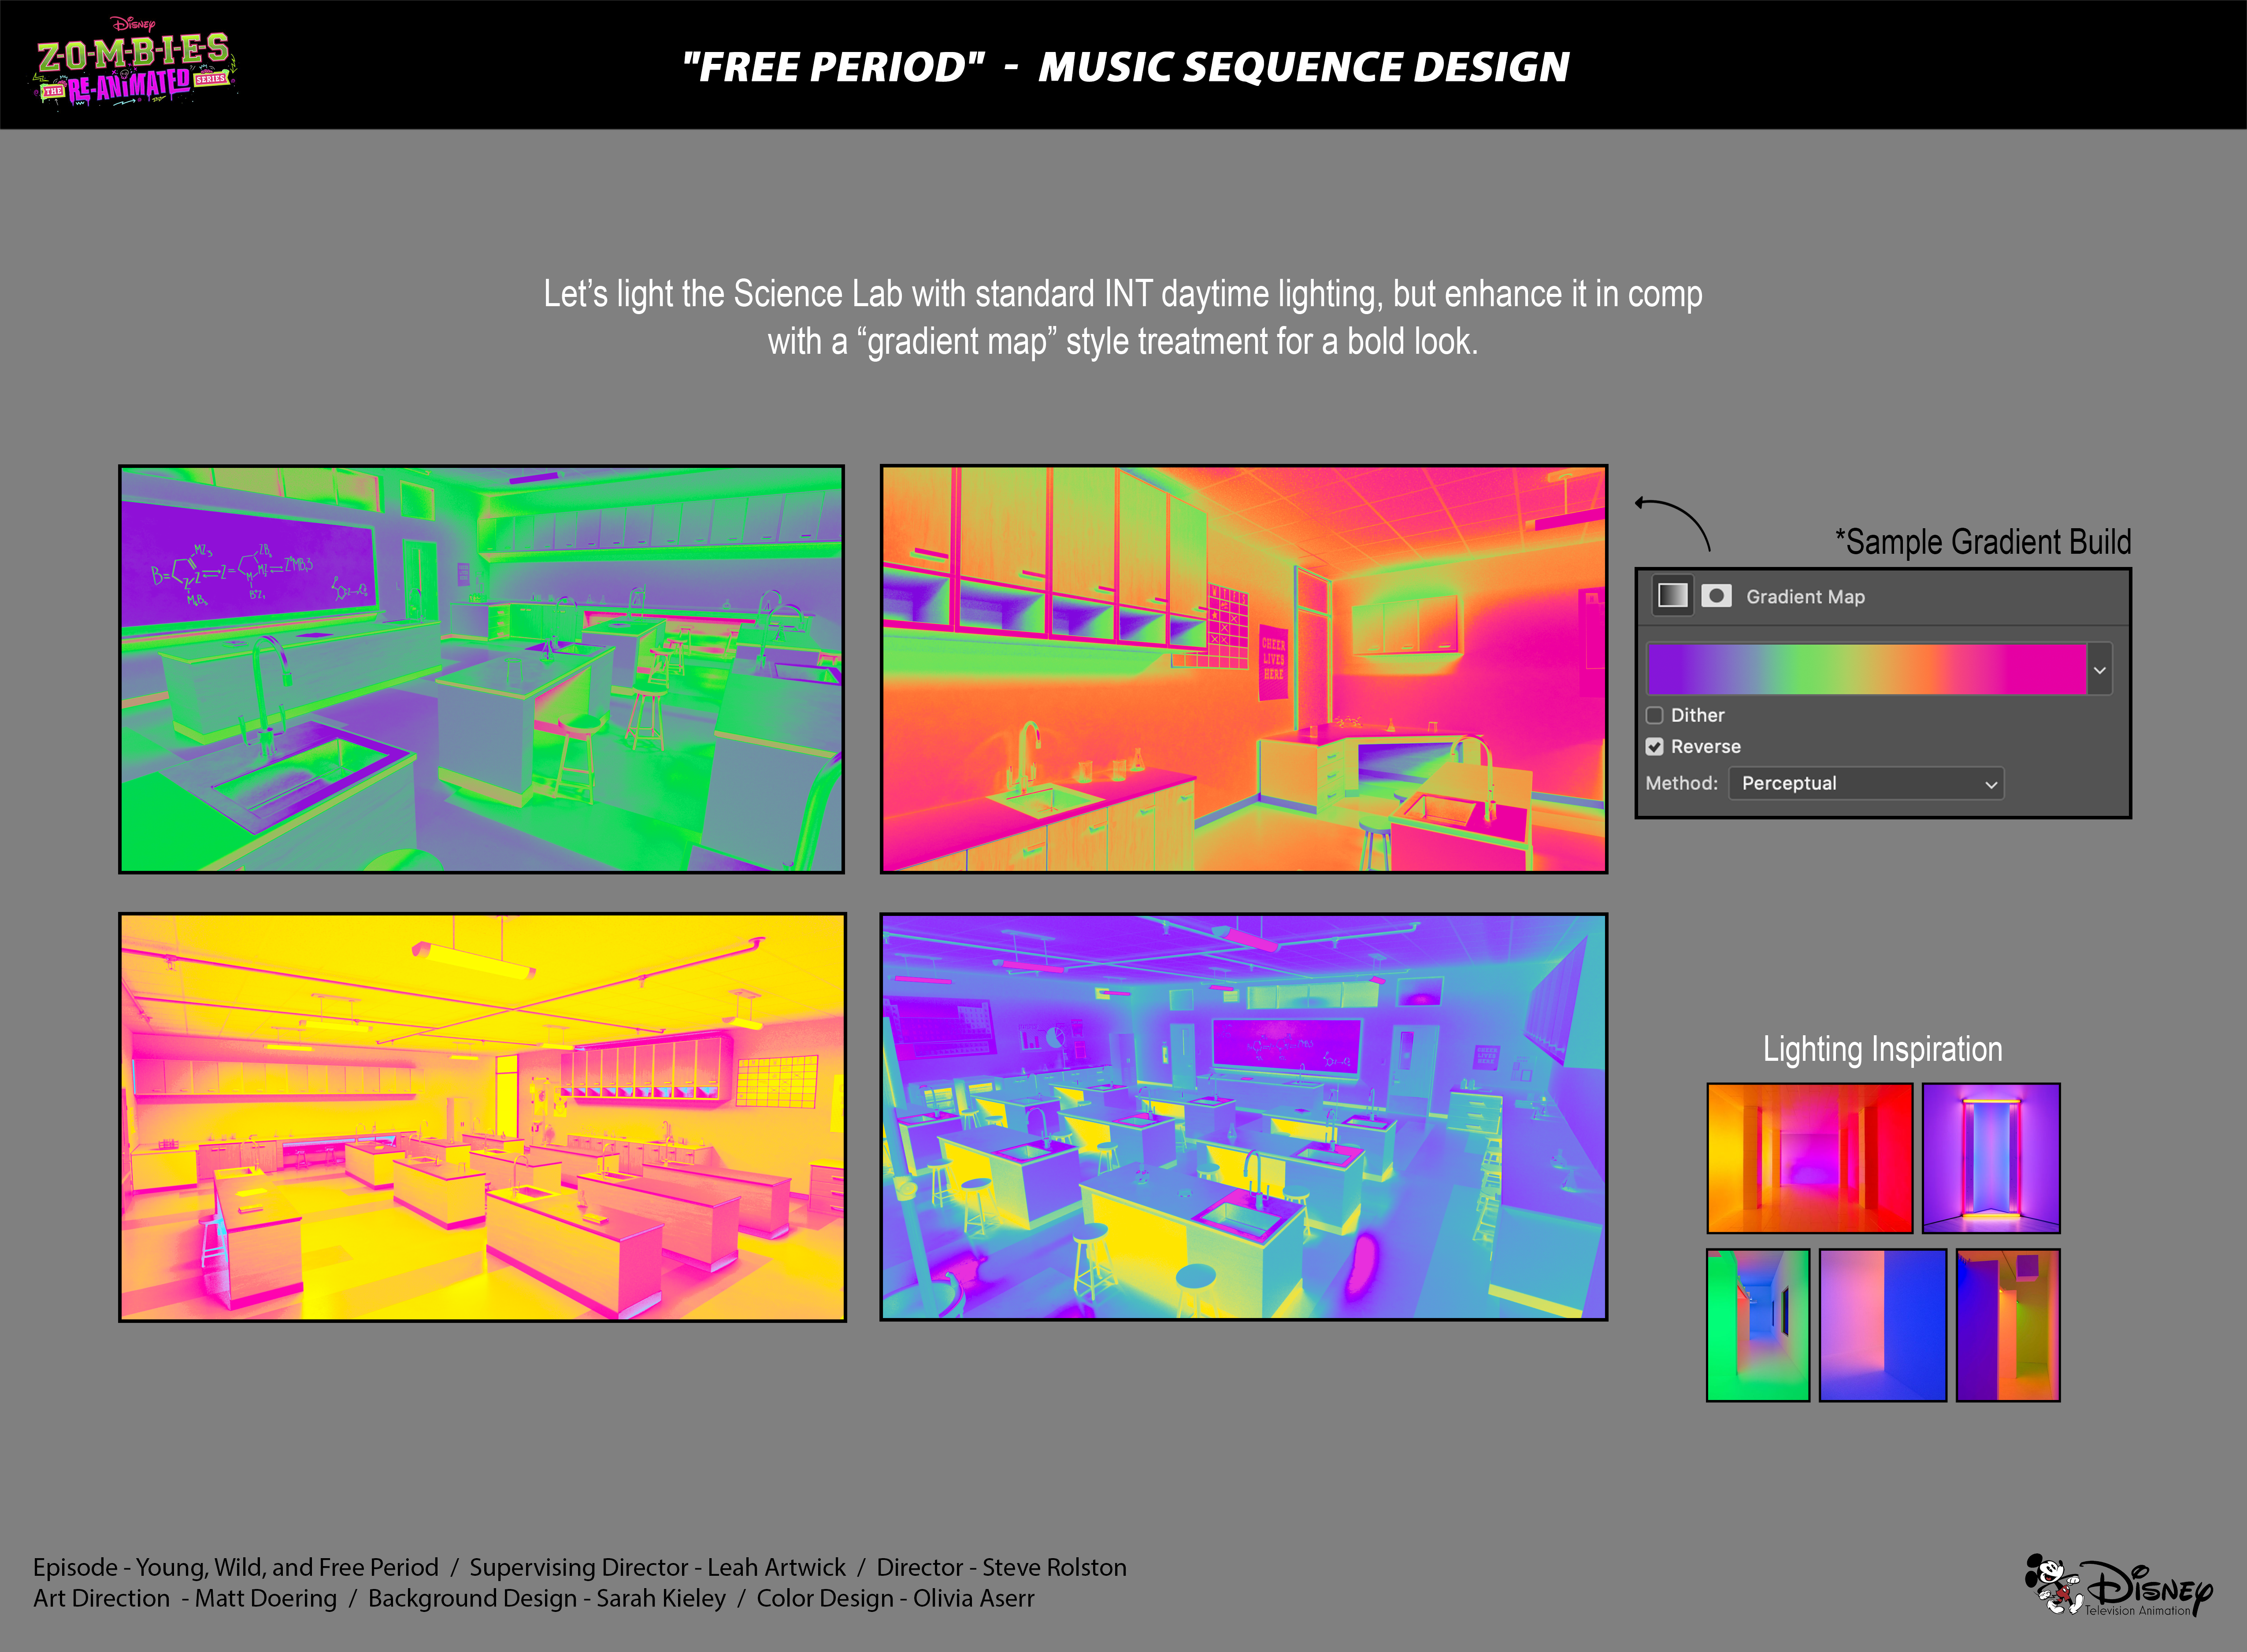Click the Zombies Re-Animated Series logo

[x=134, y=63]
